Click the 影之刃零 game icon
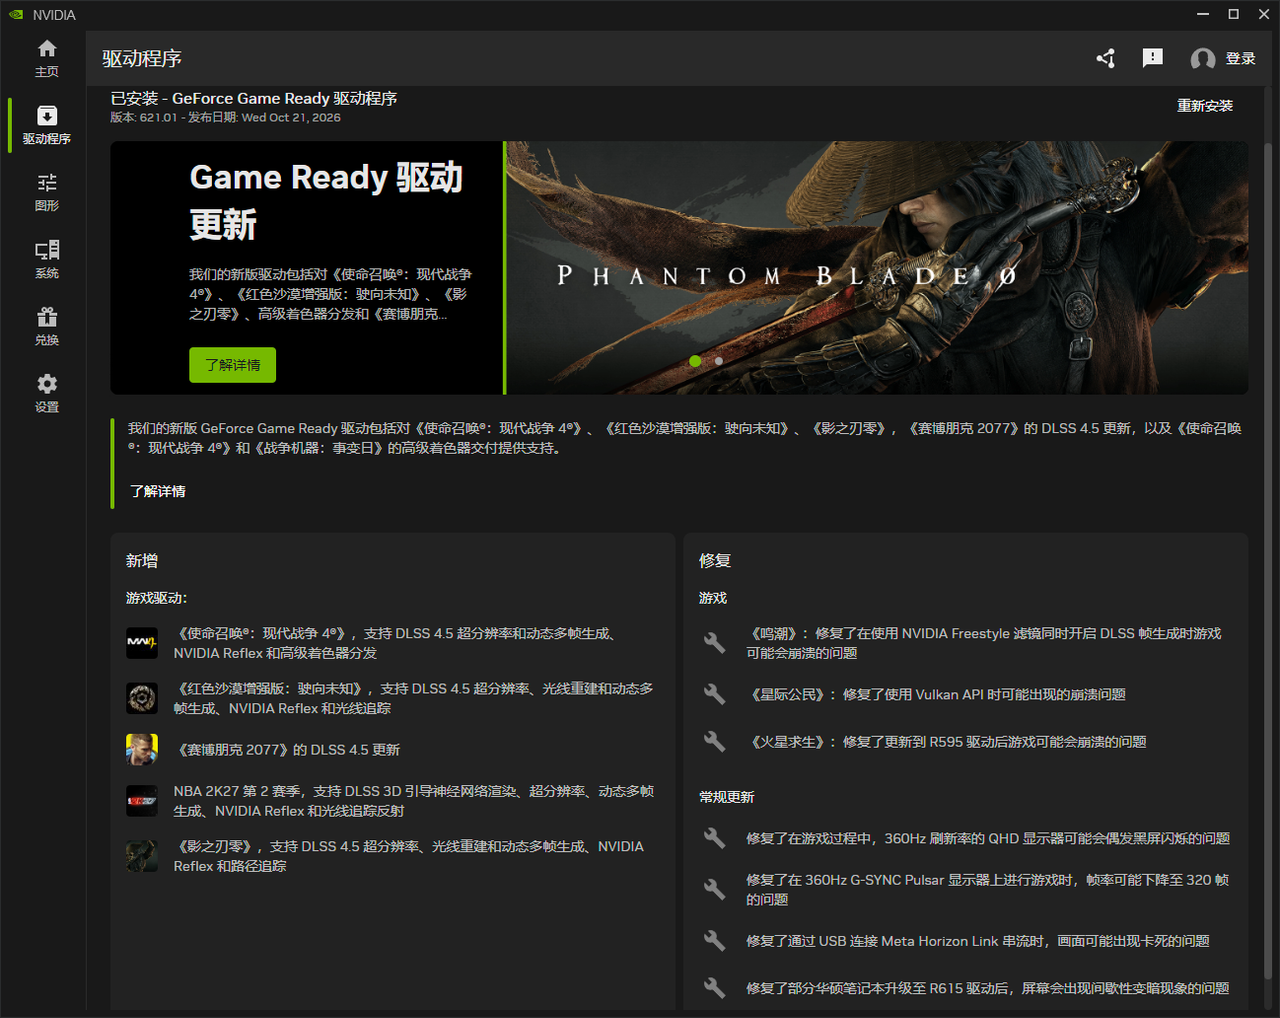The image size is (1280, 1018). coord(142,856)
